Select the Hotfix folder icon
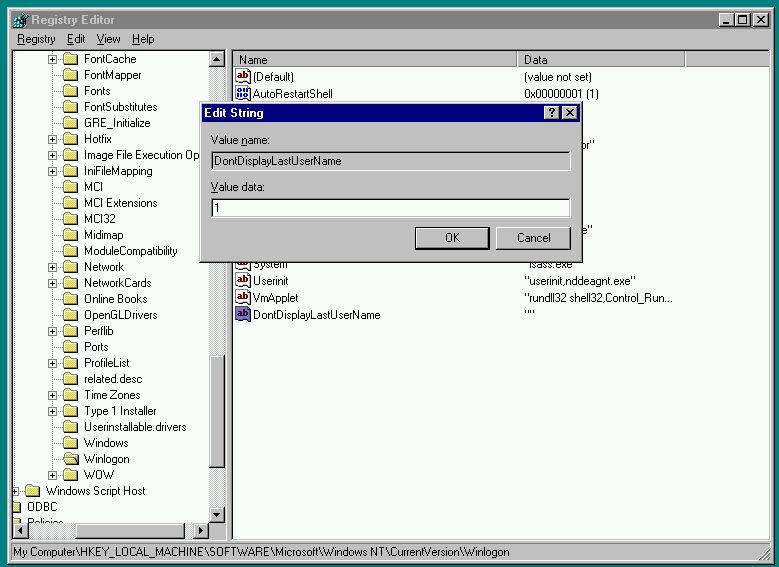This screenshot has width=779, height=567. click(71, 139)
